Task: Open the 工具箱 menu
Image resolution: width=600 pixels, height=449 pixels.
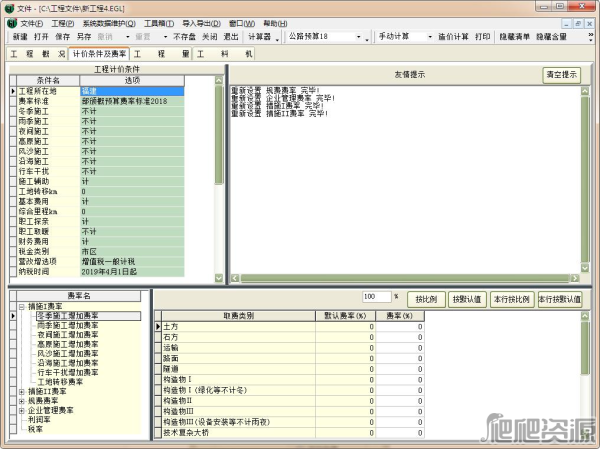Action: [x=155, y=22]
